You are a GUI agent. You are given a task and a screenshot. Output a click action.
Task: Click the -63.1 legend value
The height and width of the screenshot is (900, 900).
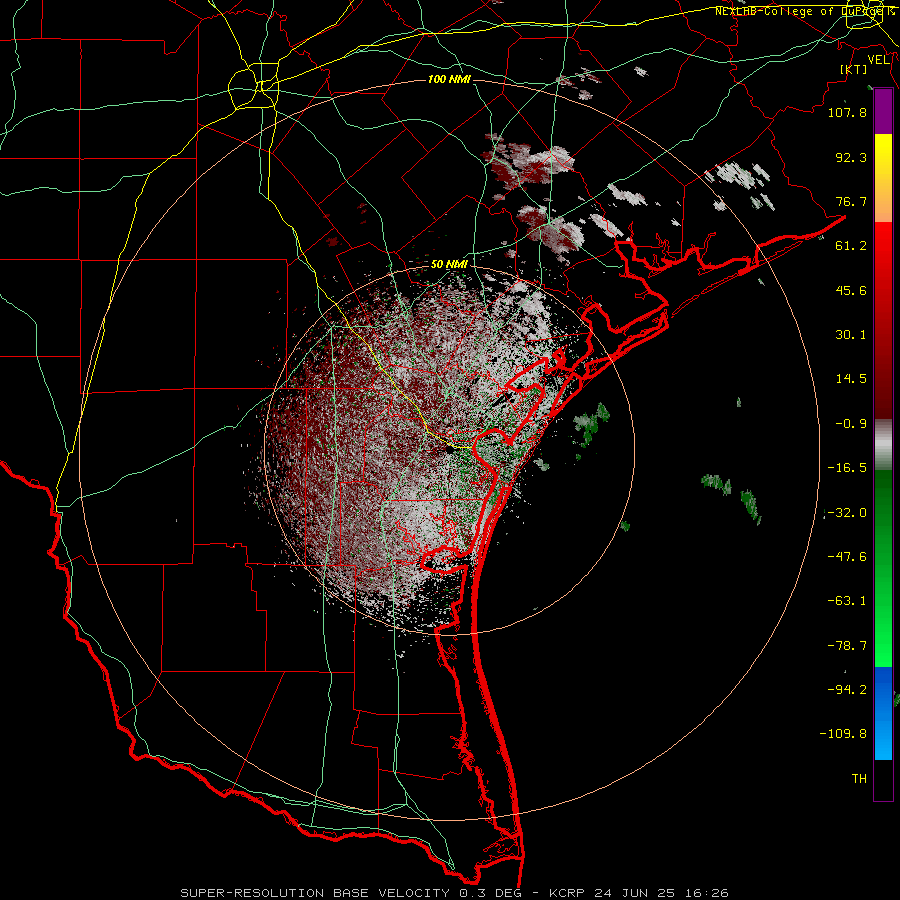click(x=847, y=601)
